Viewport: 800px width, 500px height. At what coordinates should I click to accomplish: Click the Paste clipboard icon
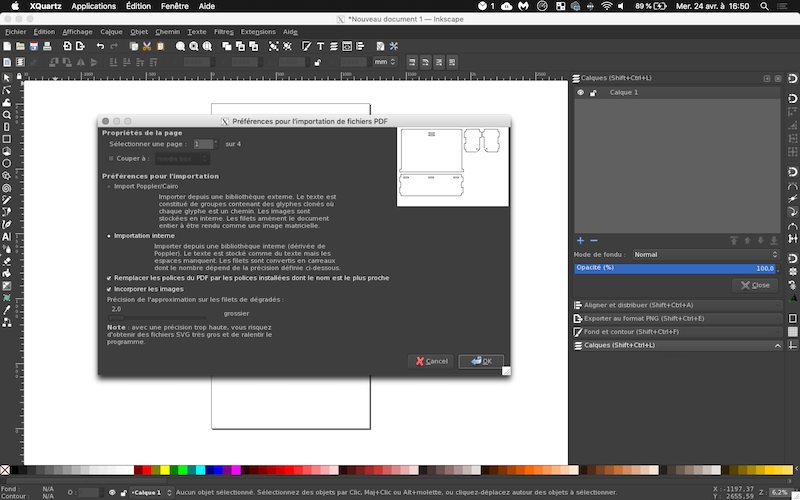point(160,46)
